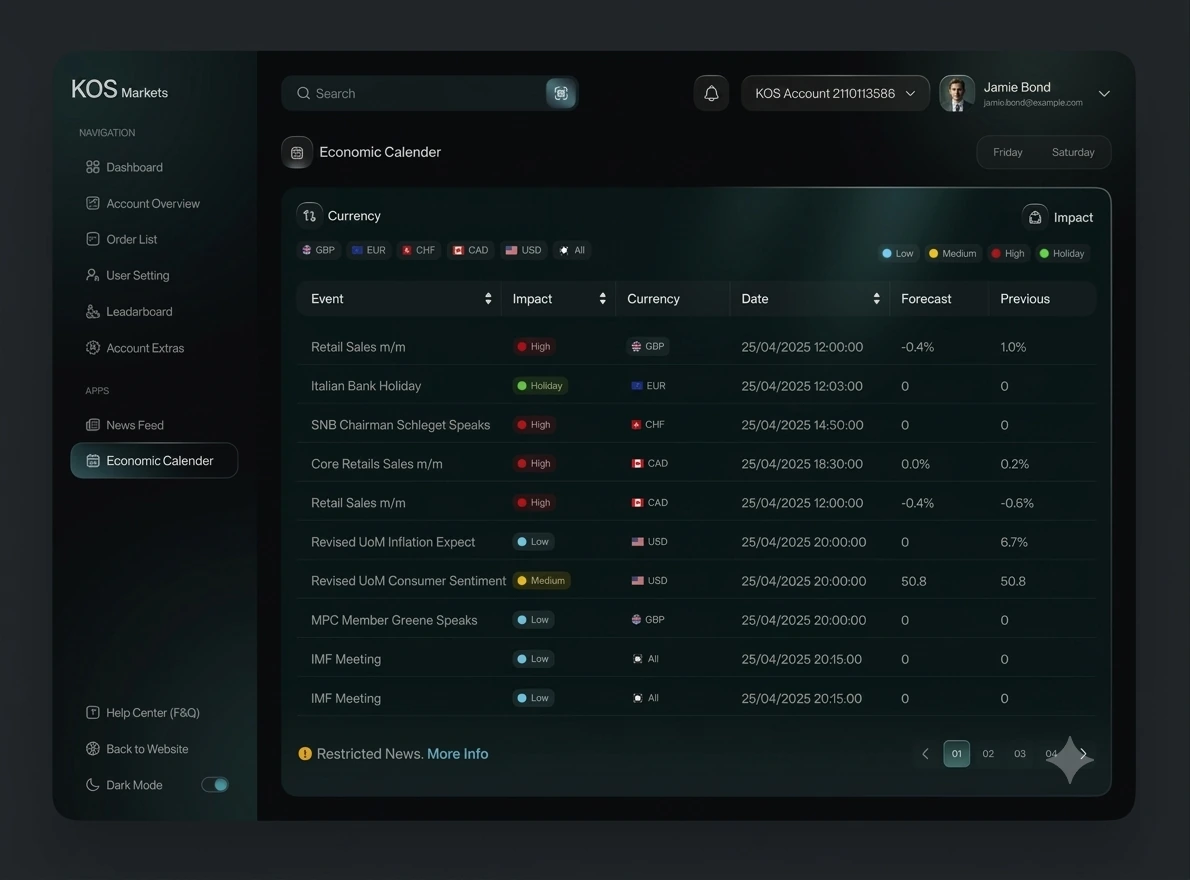Sort table by Impact column arrows
The width and height of the screenshot is (1190, 880).
(x=603, y=299)
